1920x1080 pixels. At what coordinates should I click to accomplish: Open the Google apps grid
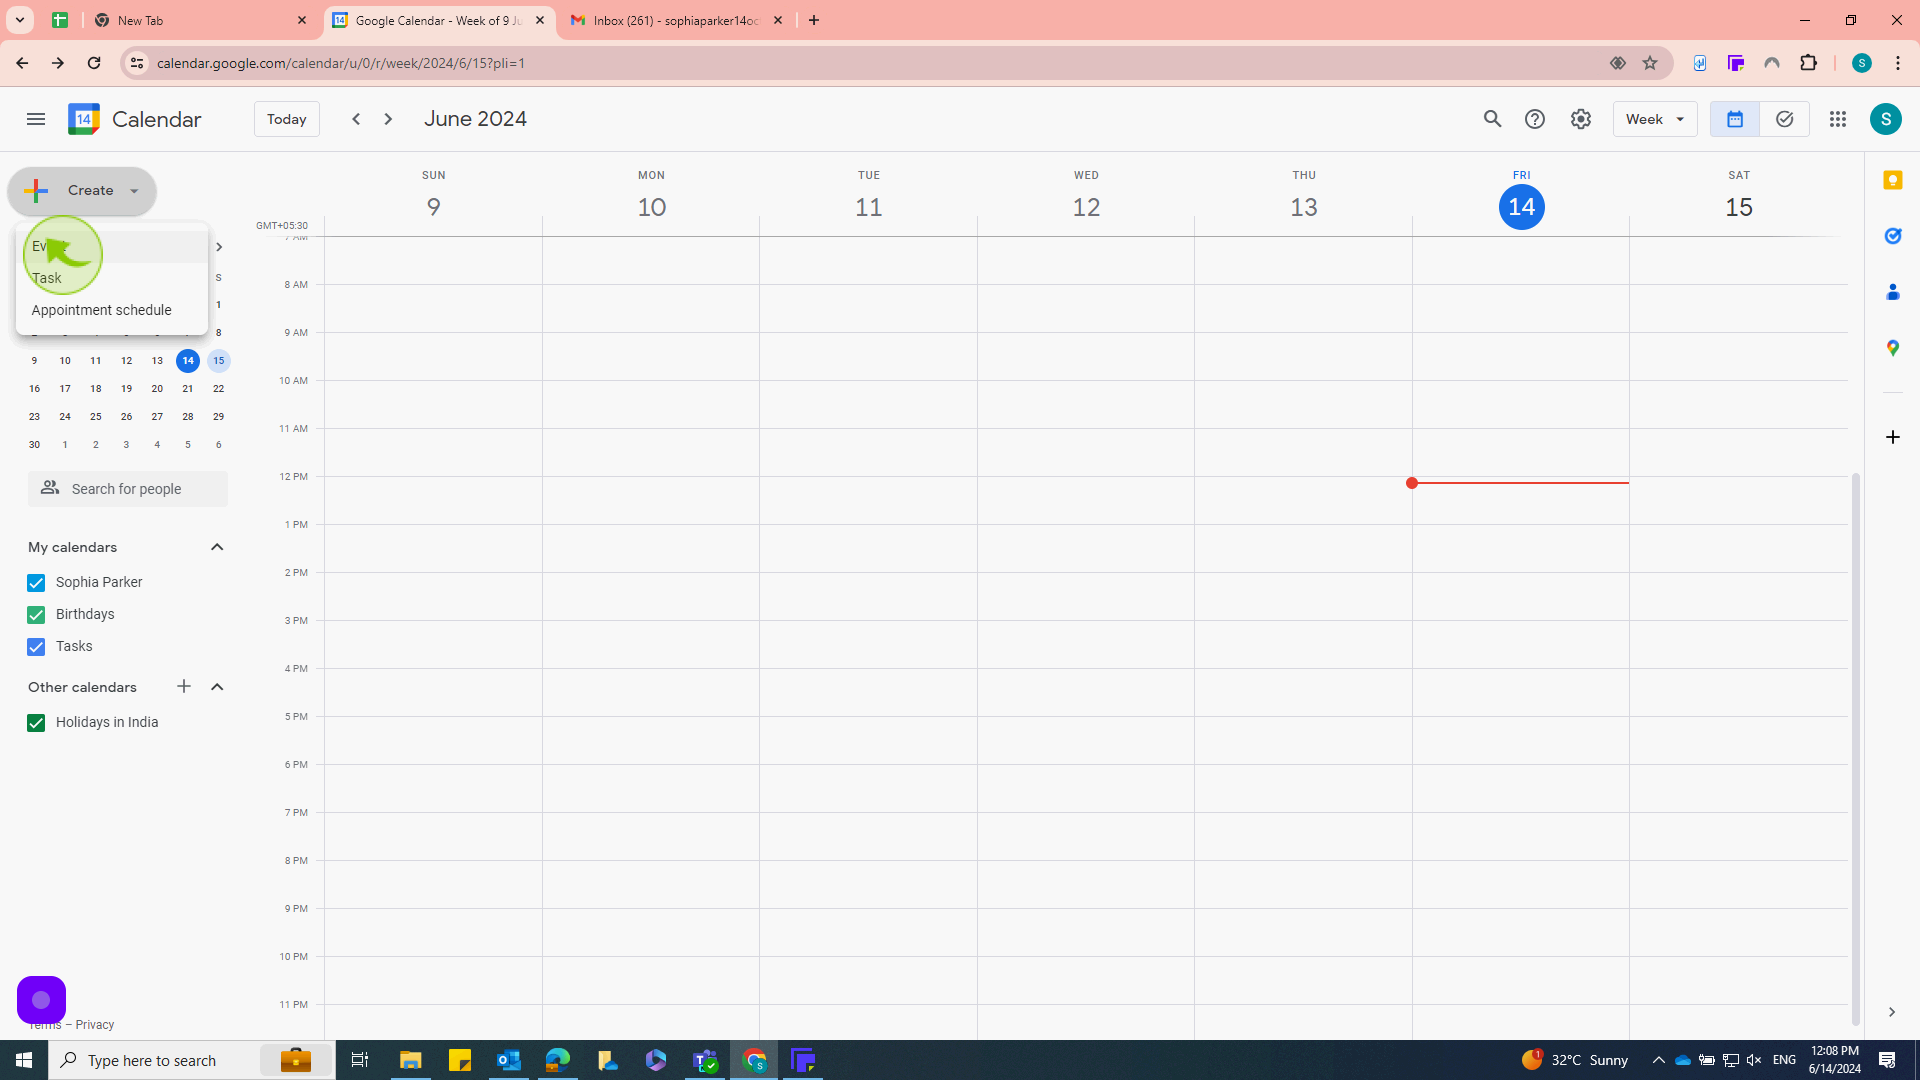tap(1838, 119)
